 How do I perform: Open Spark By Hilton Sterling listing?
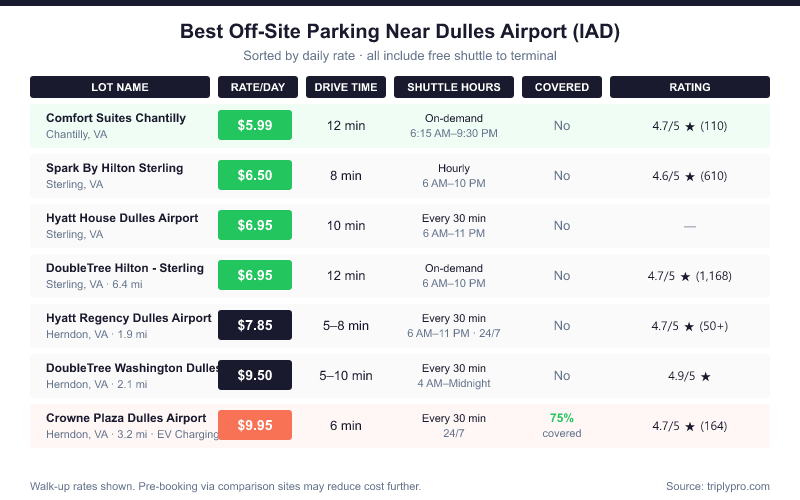114,168
